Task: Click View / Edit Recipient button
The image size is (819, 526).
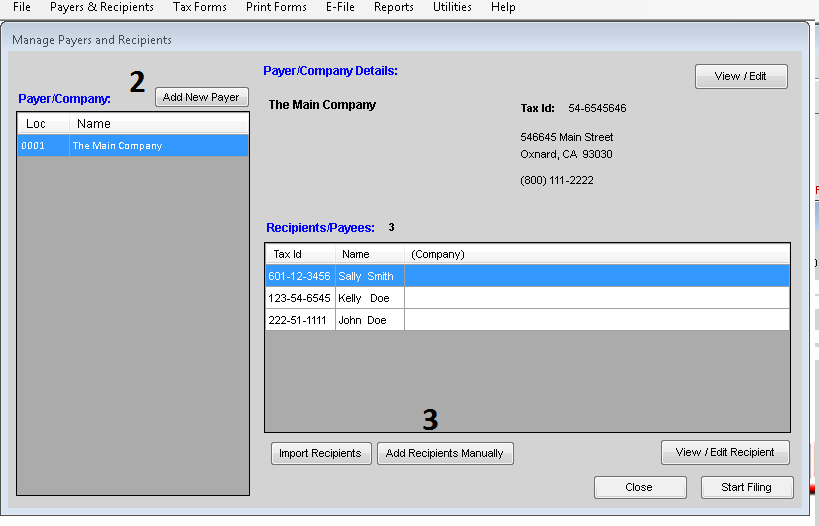Action: 725,452
